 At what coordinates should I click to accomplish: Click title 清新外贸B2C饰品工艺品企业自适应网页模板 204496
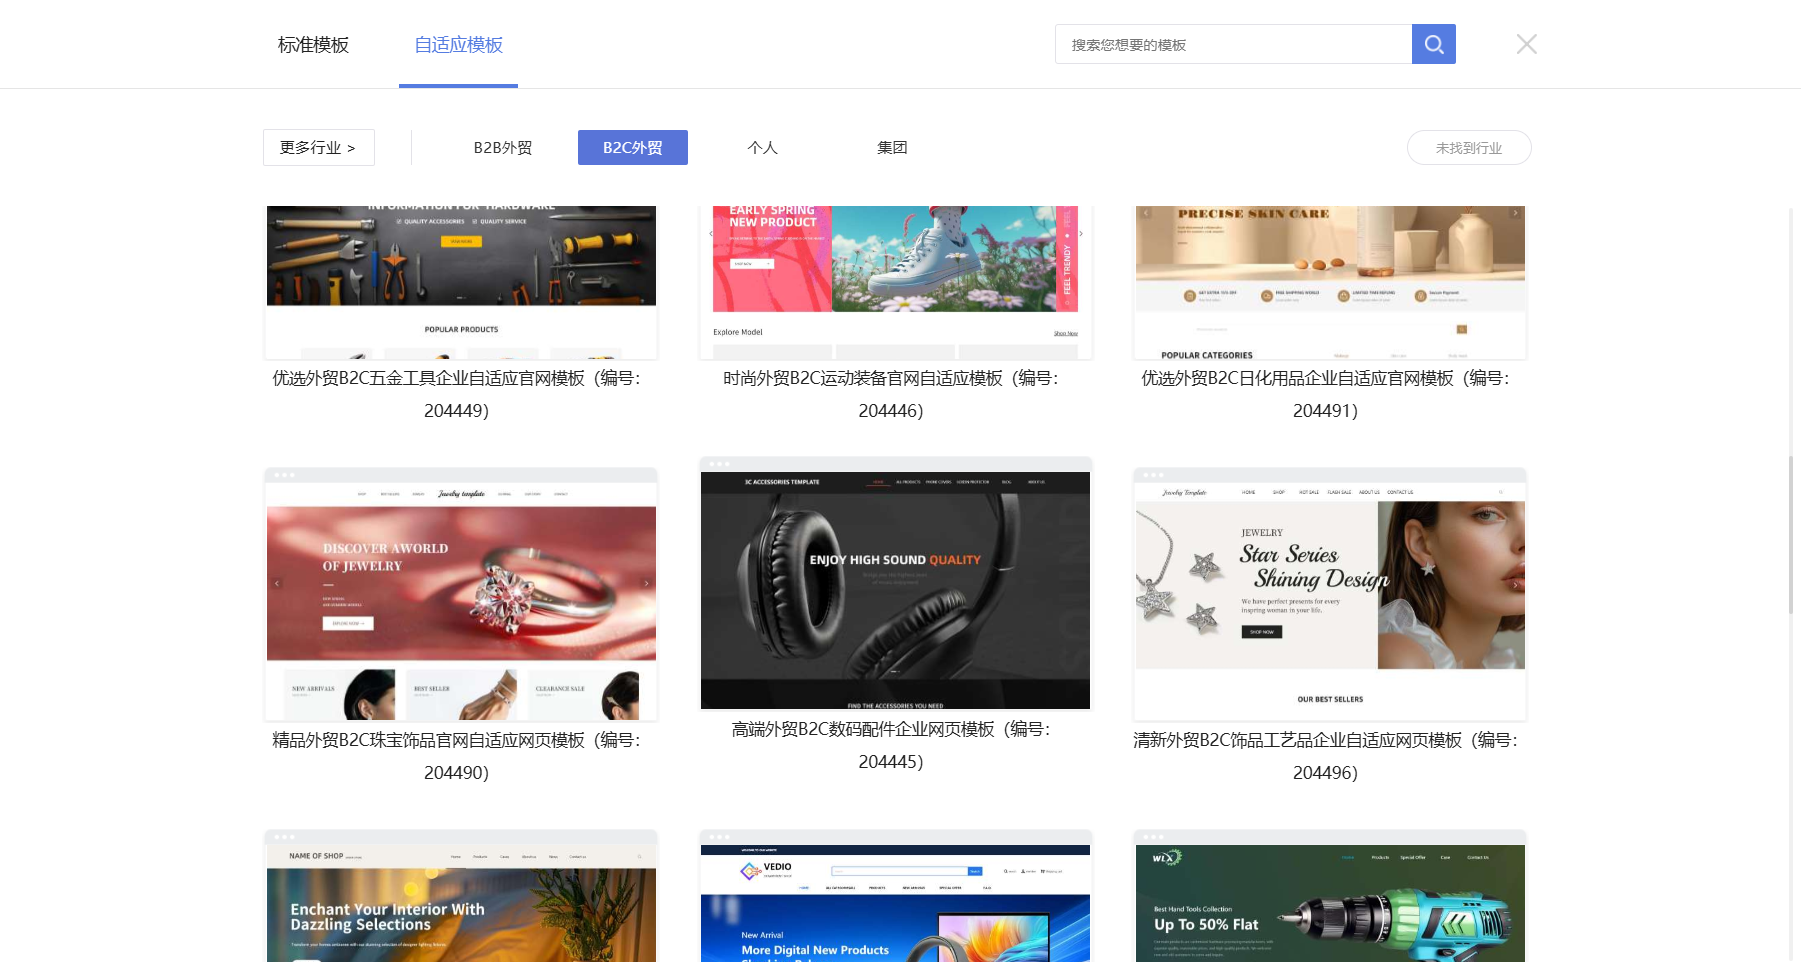1326,756
